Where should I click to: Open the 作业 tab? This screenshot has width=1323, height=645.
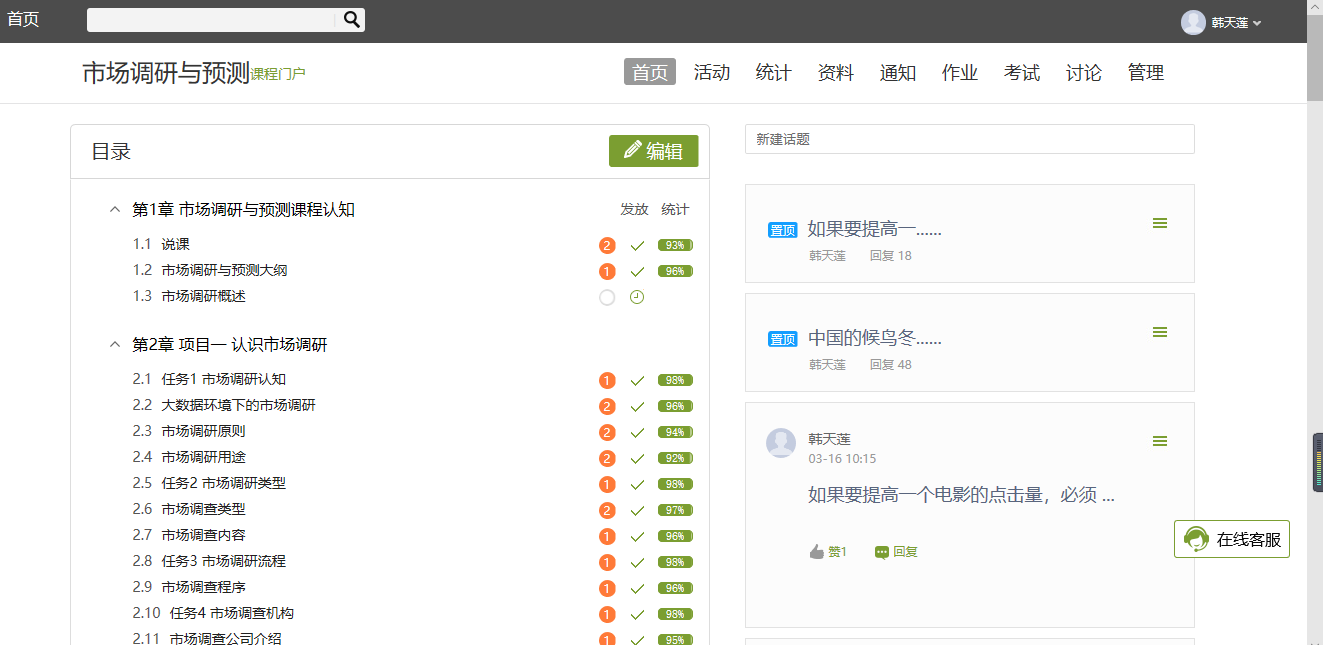[x=959, y=72]
